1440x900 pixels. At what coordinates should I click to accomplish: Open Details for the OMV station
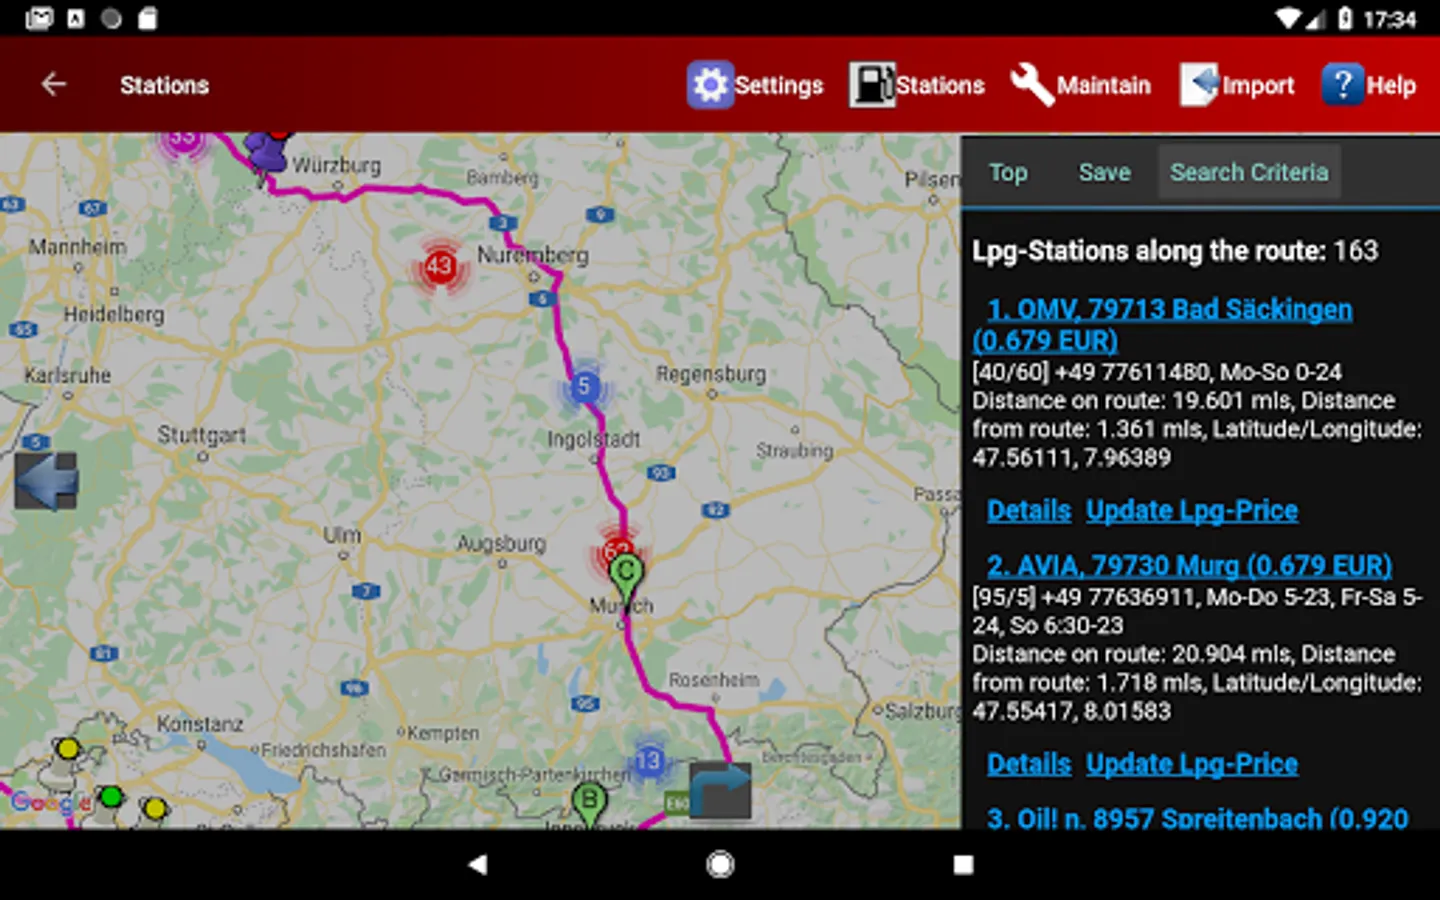pos(1029,510)
